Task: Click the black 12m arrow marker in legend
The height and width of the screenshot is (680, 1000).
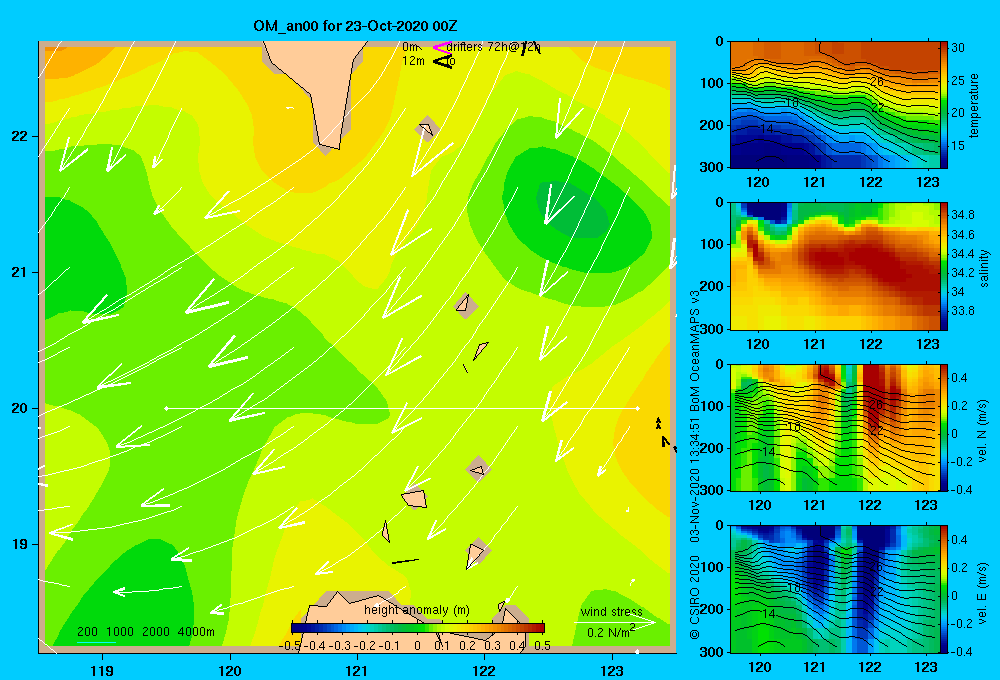Action: point(441,61)
